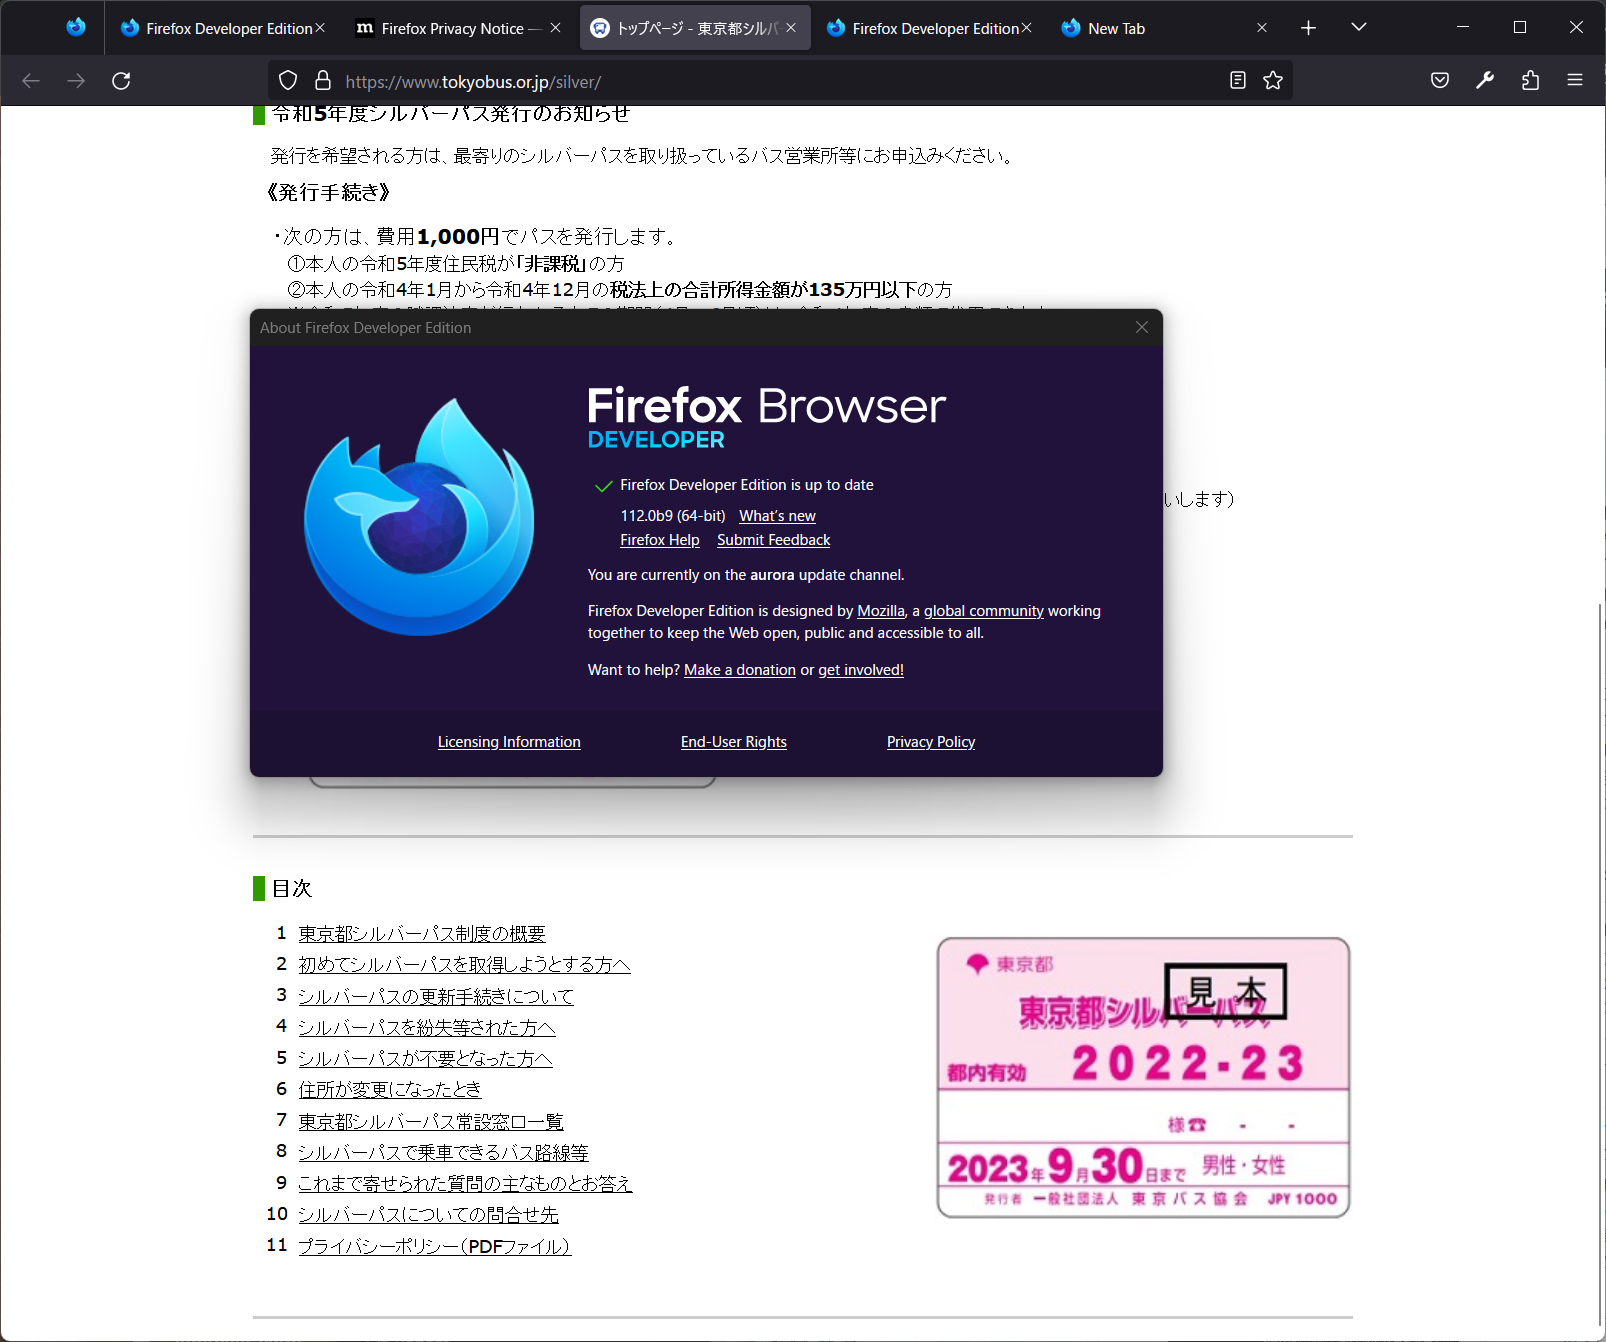Screen dimensions: 1606x1342
Task: Switch to the Firefox Privacy Notice tab
Action: pos(451,29)
